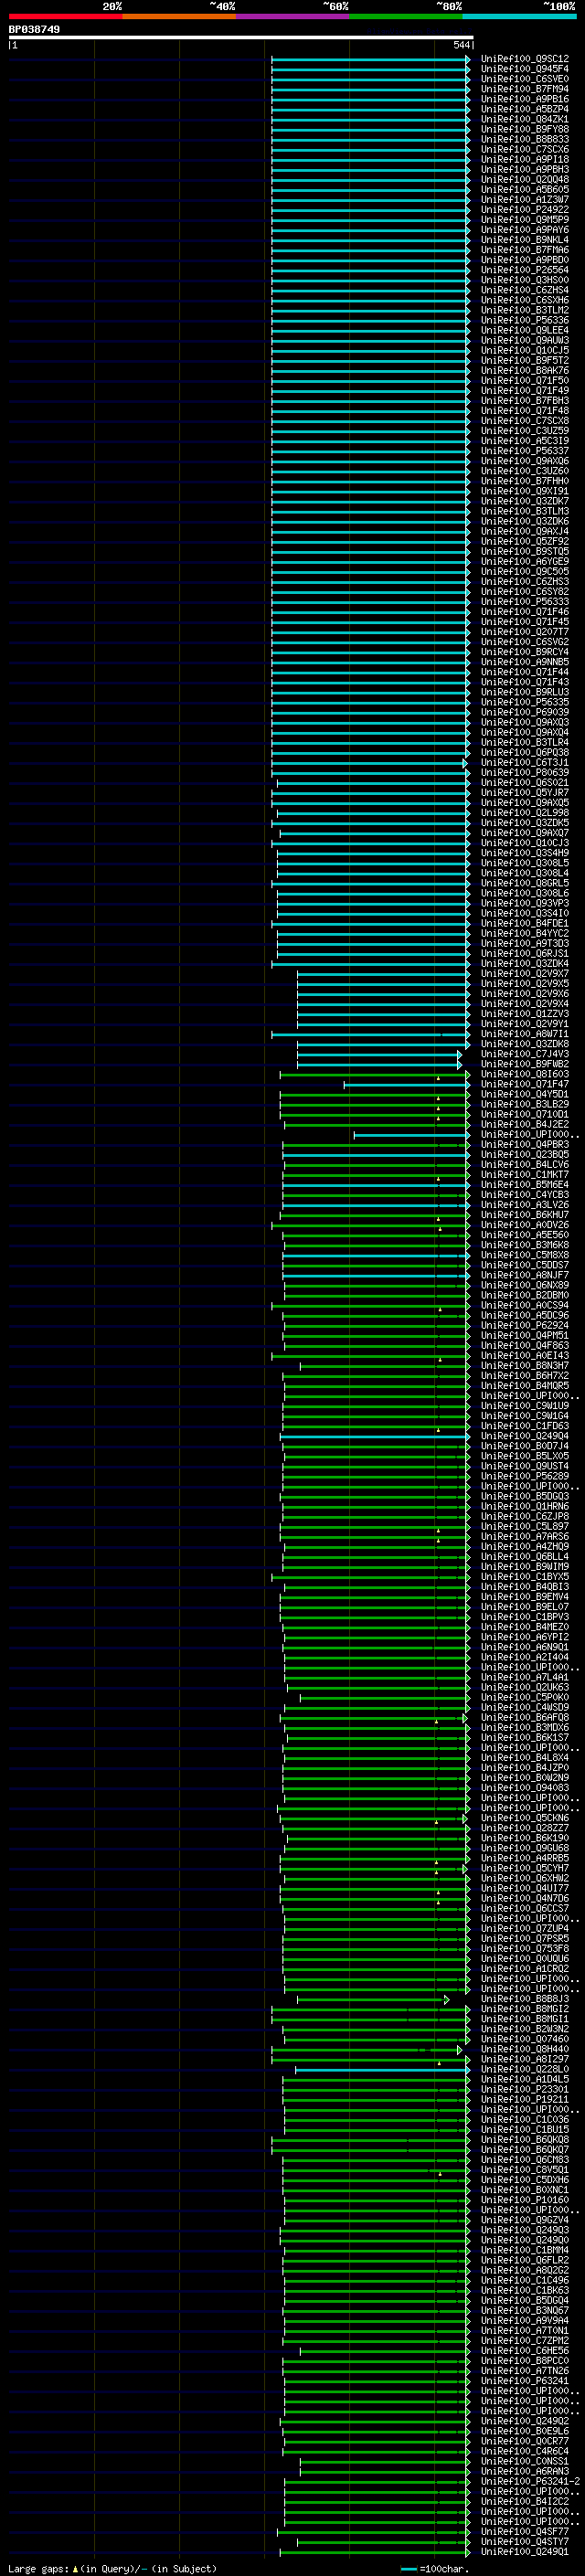The image size is (585, 2576).
Task: Click UniRef100_B3LB29
Action: pyautogui.click(x=524, y=1104)
